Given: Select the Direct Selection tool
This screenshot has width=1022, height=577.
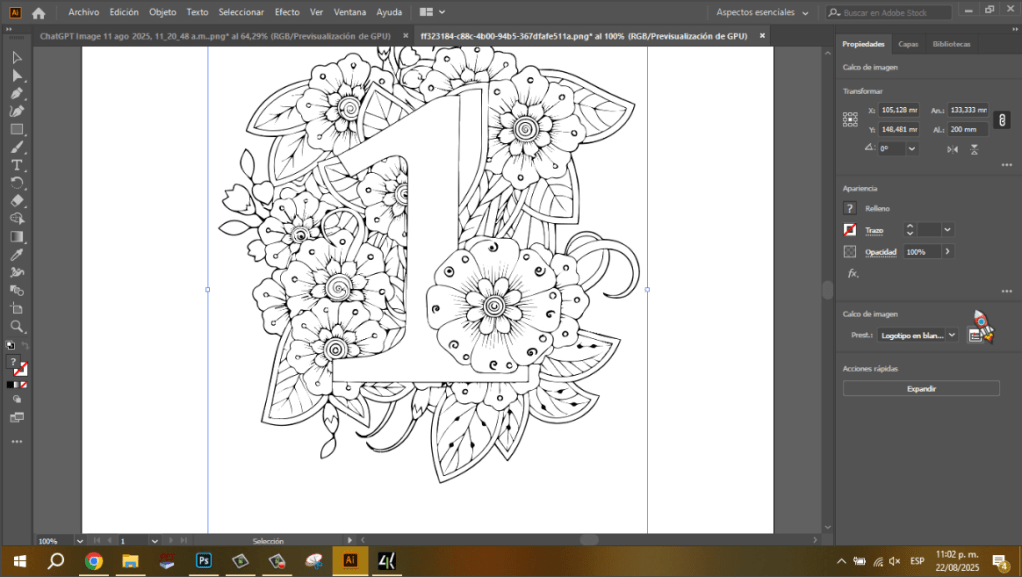Looking at the screenshot, I should [x=16, y=75].
